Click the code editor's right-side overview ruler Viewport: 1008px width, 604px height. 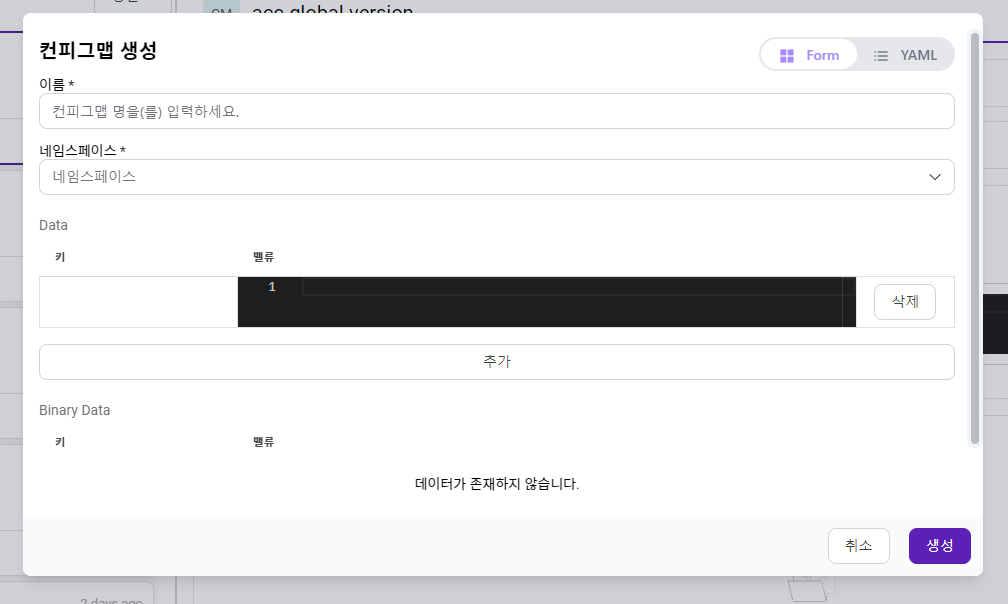(849, 302)
